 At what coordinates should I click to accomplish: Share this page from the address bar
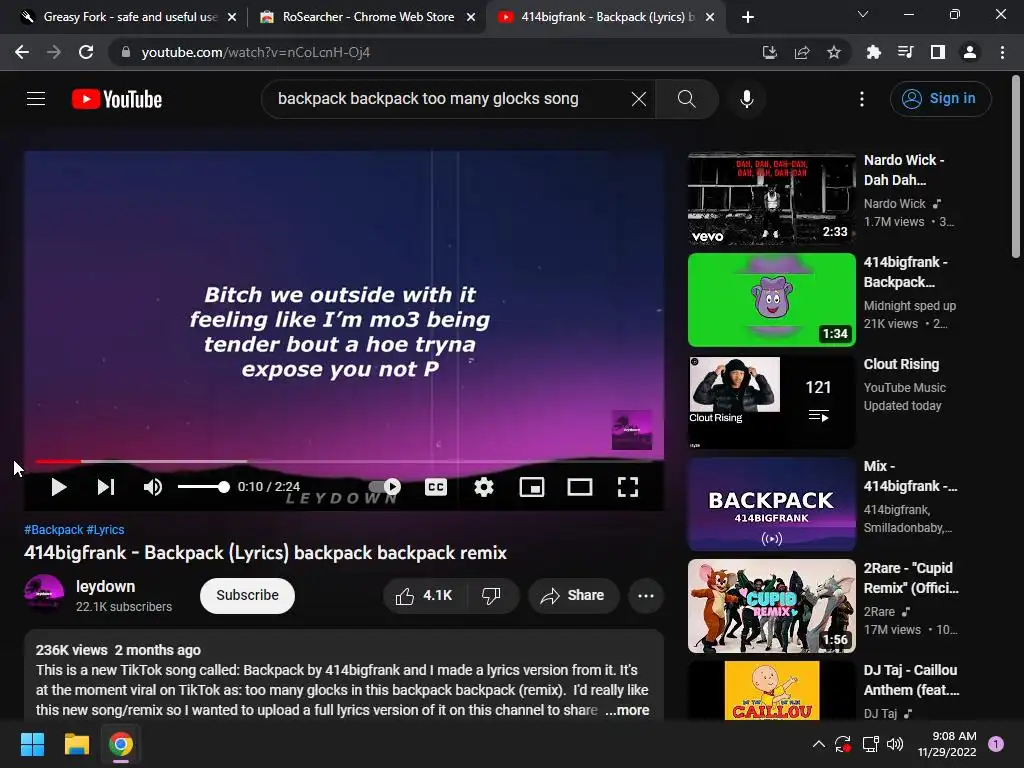[802, 52]
